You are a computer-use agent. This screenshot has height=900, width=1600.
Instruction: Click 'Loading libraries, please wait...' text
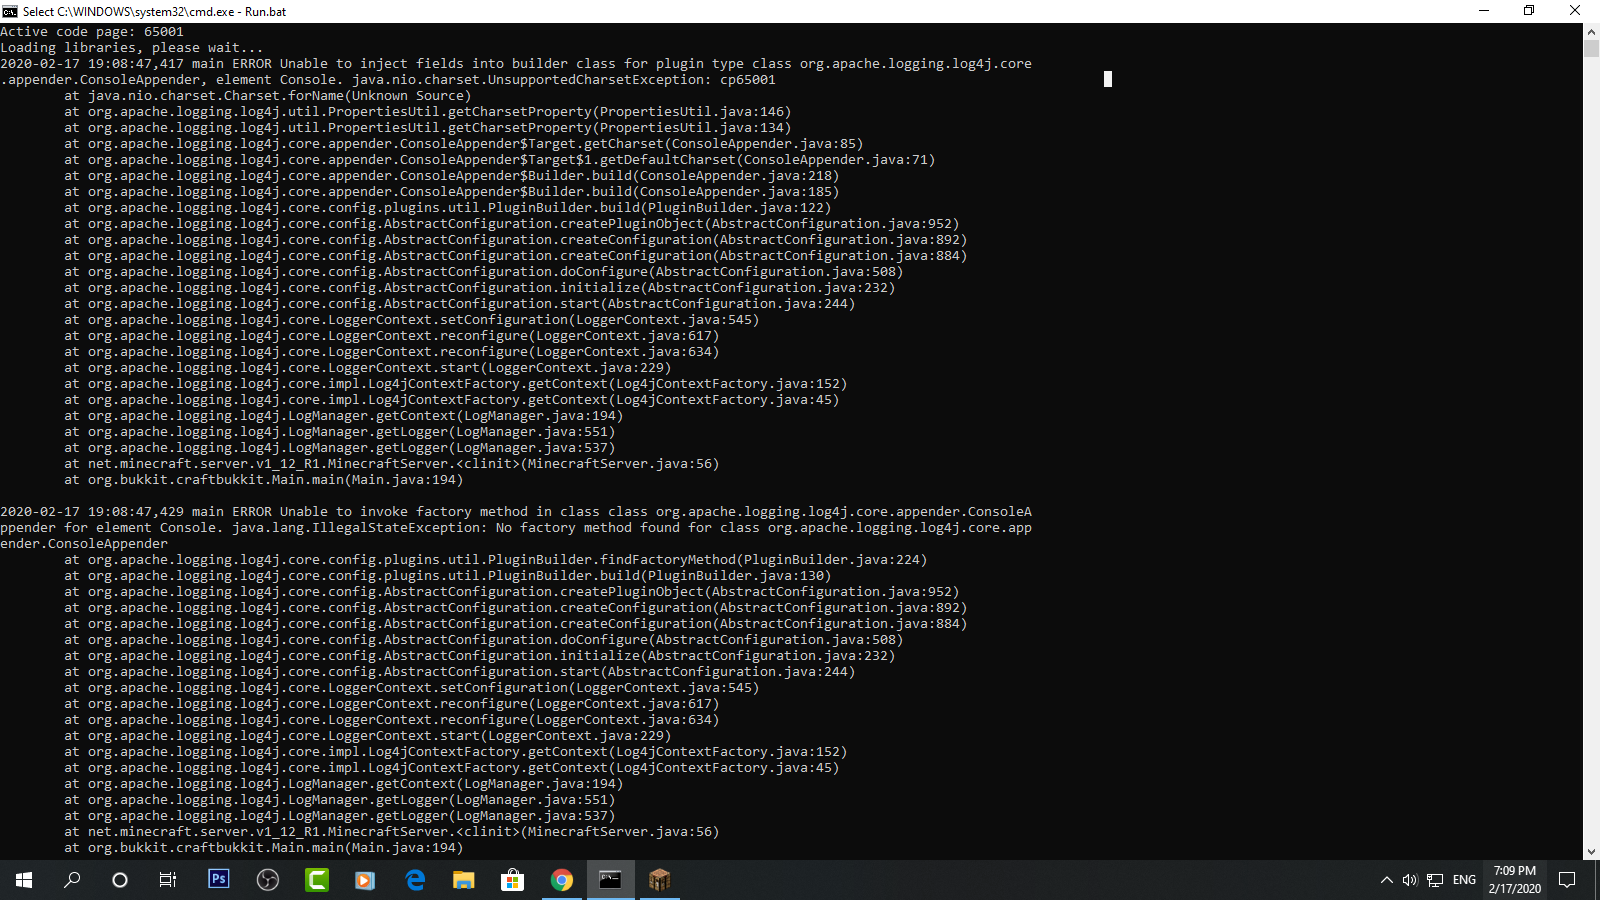[132, 48]
